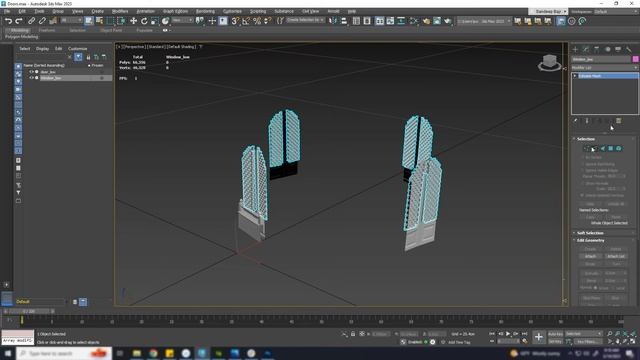The height and width of the screenshot is (360, 640).
Task: Open the Modifier List dropdown
Action: tap(604, 67)
